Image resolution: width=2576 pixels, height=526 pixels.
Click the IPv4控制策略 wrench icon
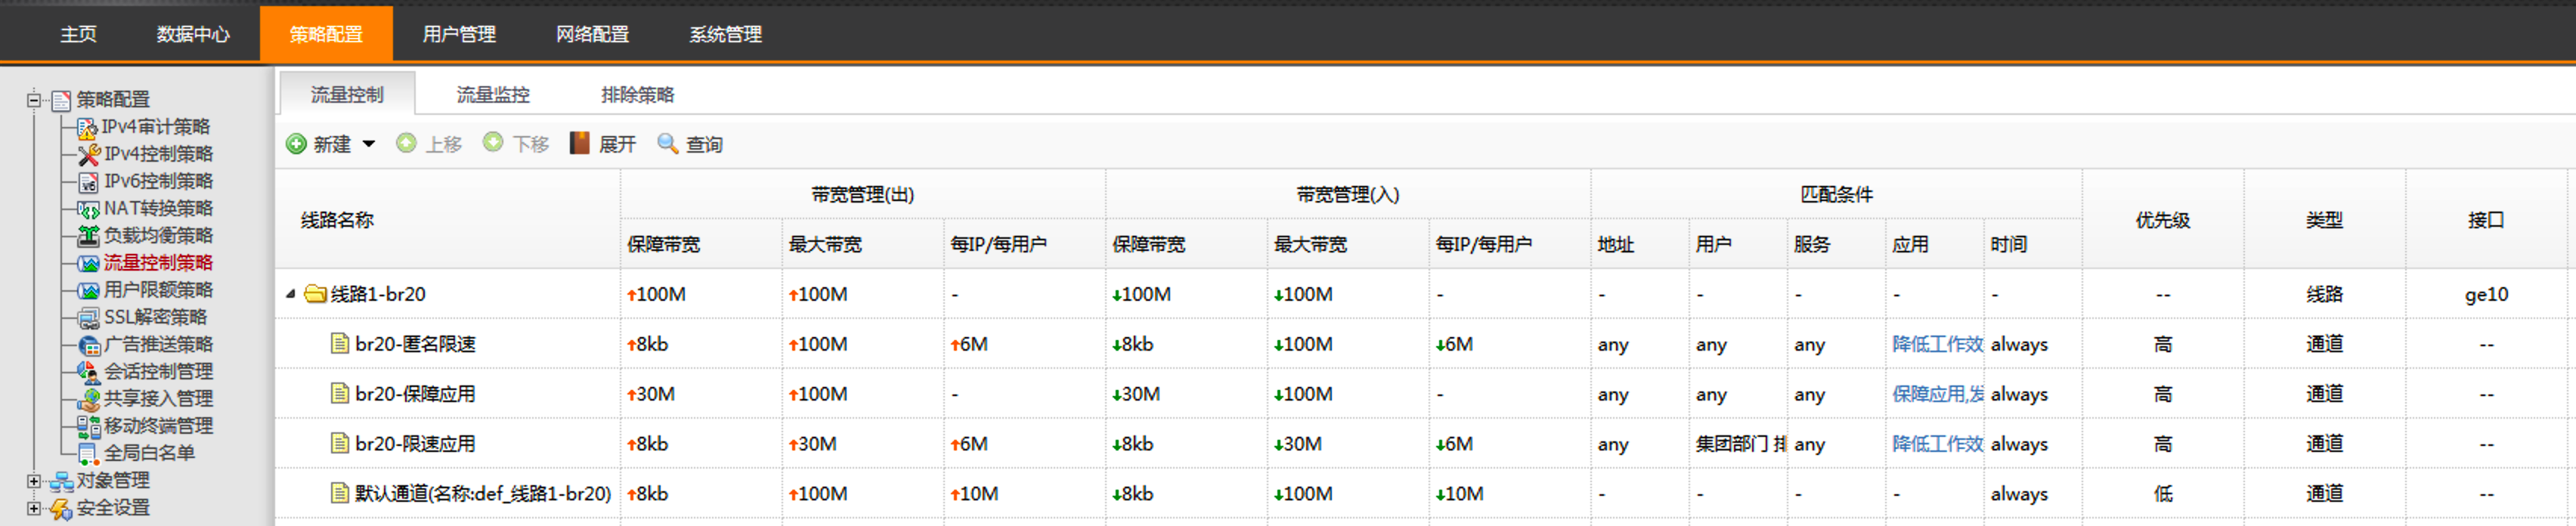[x=89, y=154]
